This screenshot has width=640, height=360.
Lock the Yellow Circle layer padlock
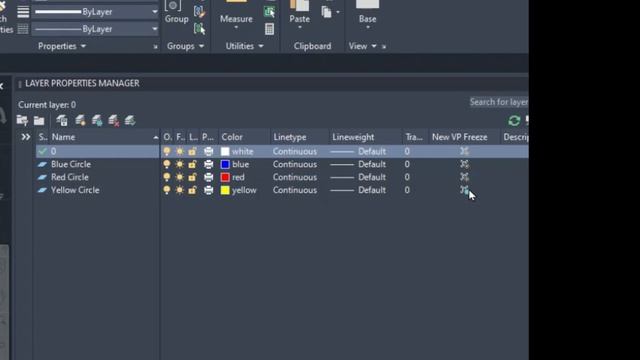[192, 190]
